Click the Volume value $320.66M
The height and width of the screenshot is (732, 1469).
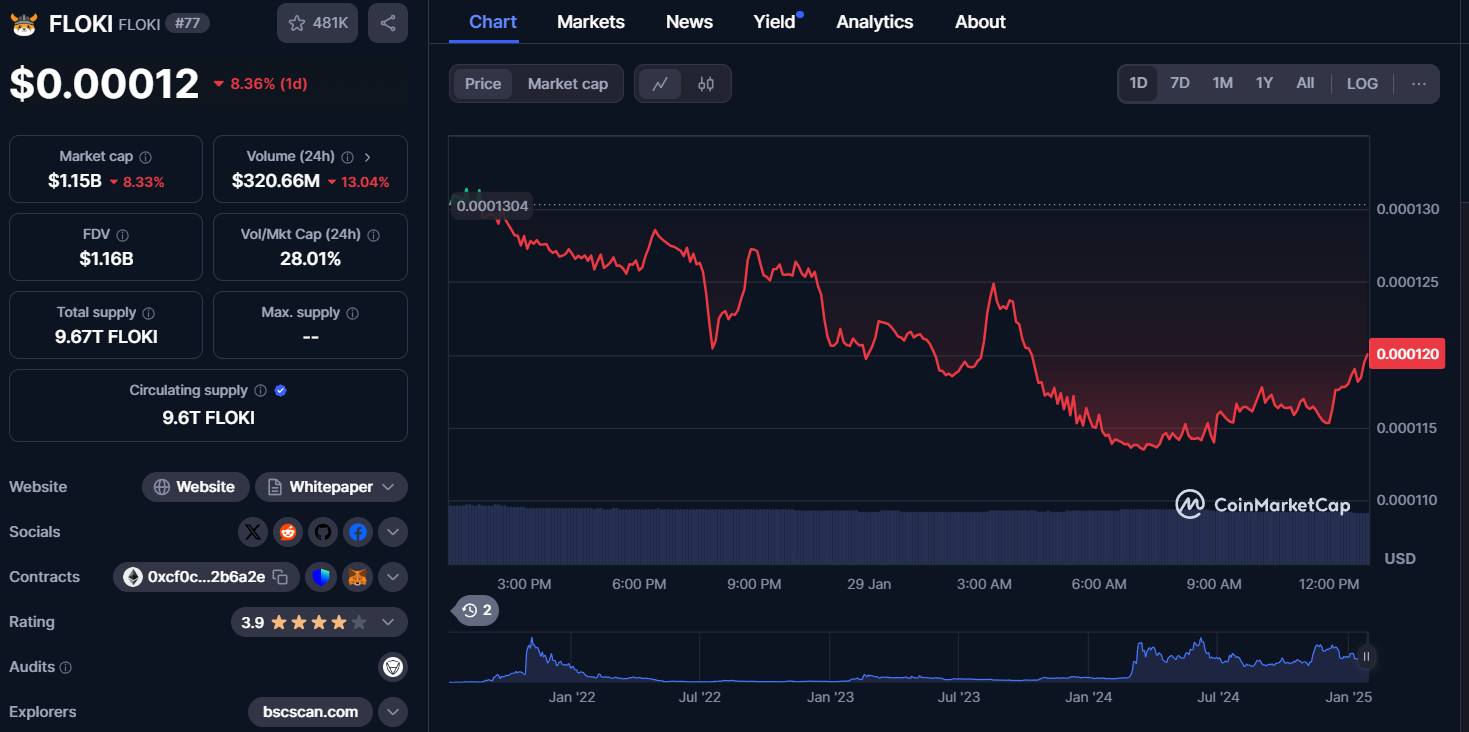276,181
